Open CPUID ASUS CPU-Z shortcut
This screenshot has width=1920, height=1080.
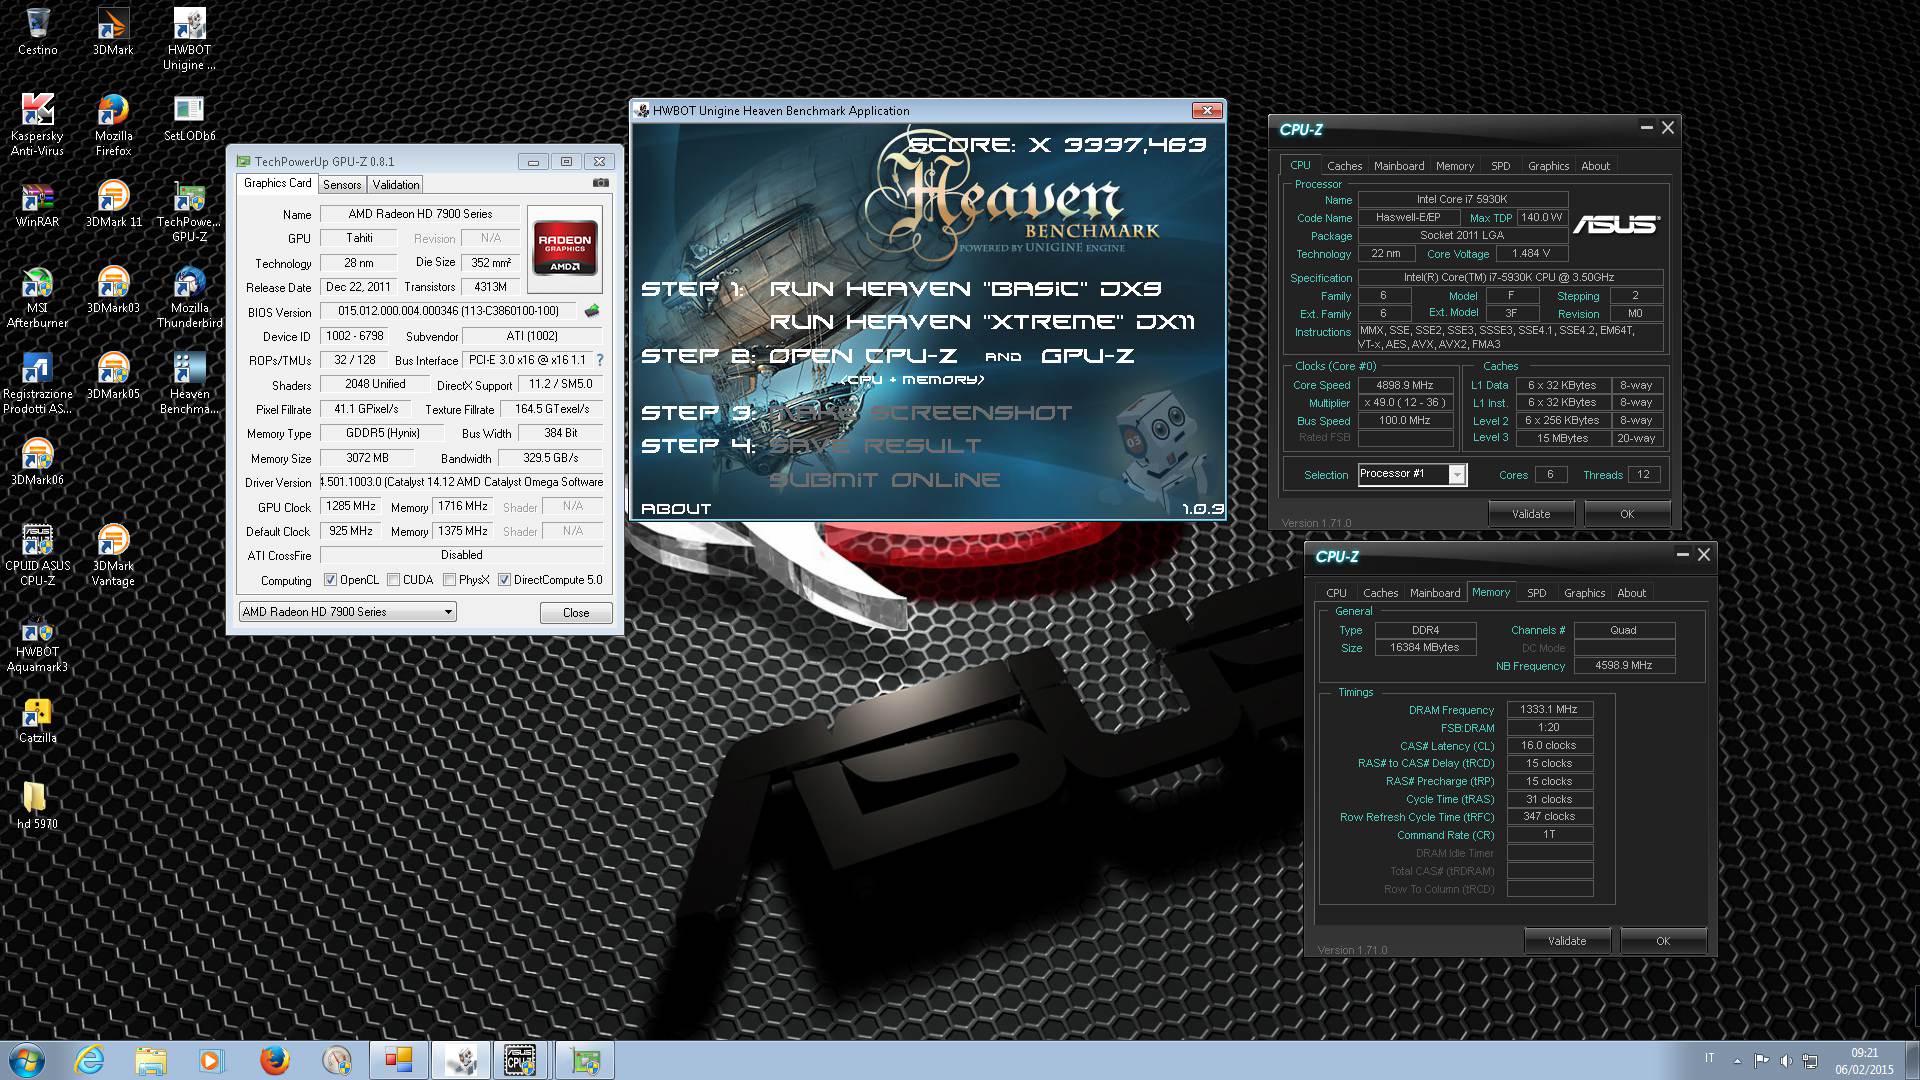(x=37, y=556)
